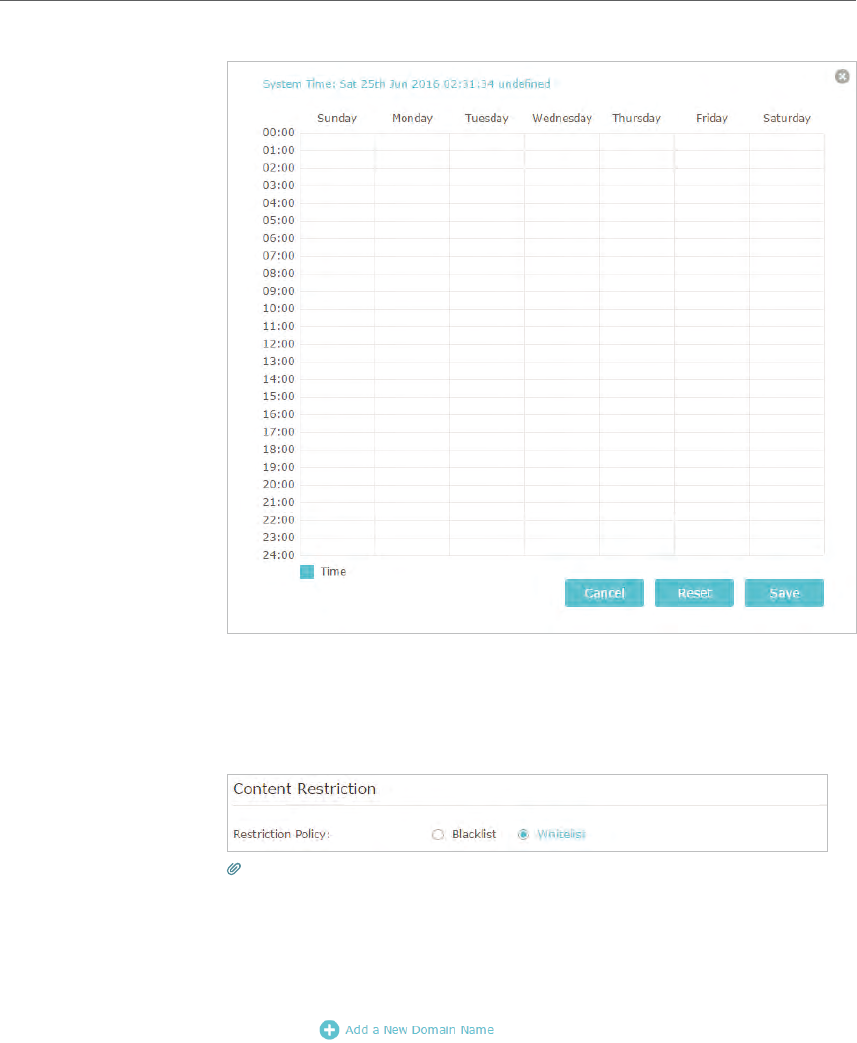Click the 00:00 row label
This screenshot has width=857, height=1043.
[278, 132]
